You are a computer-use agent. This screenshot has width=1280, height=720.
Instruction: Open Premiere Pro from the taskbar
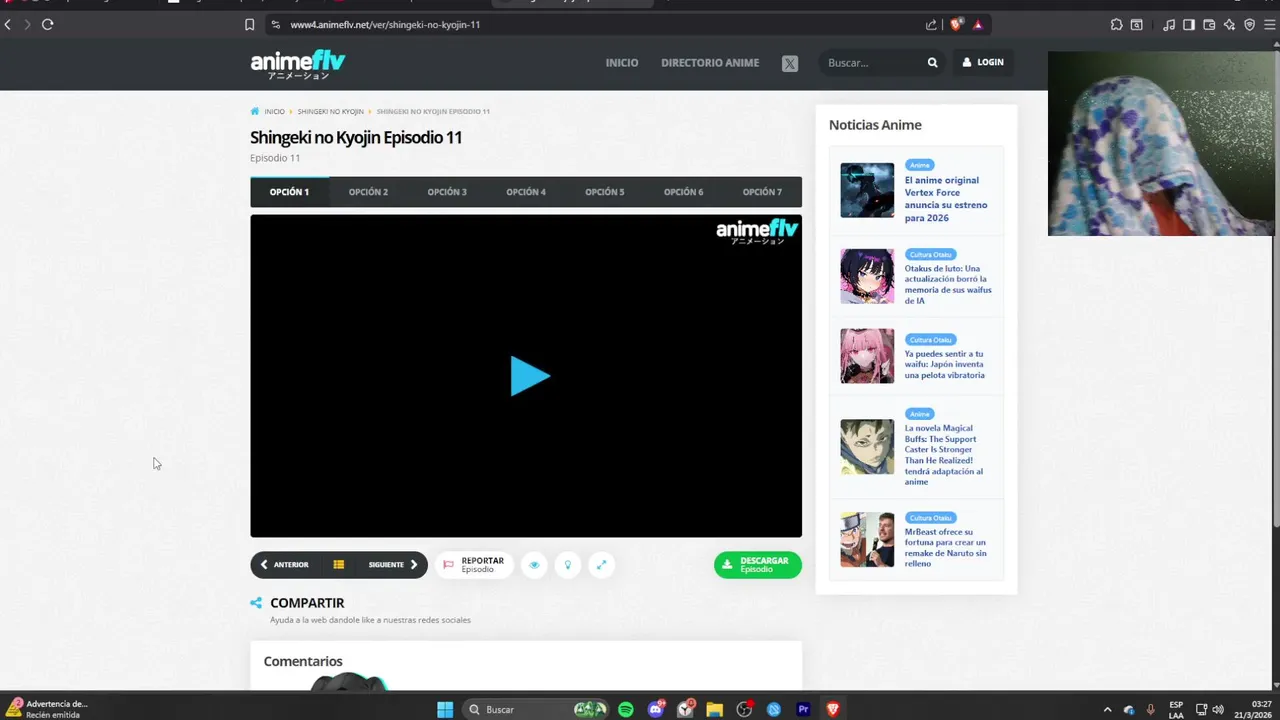click(803, 709)
